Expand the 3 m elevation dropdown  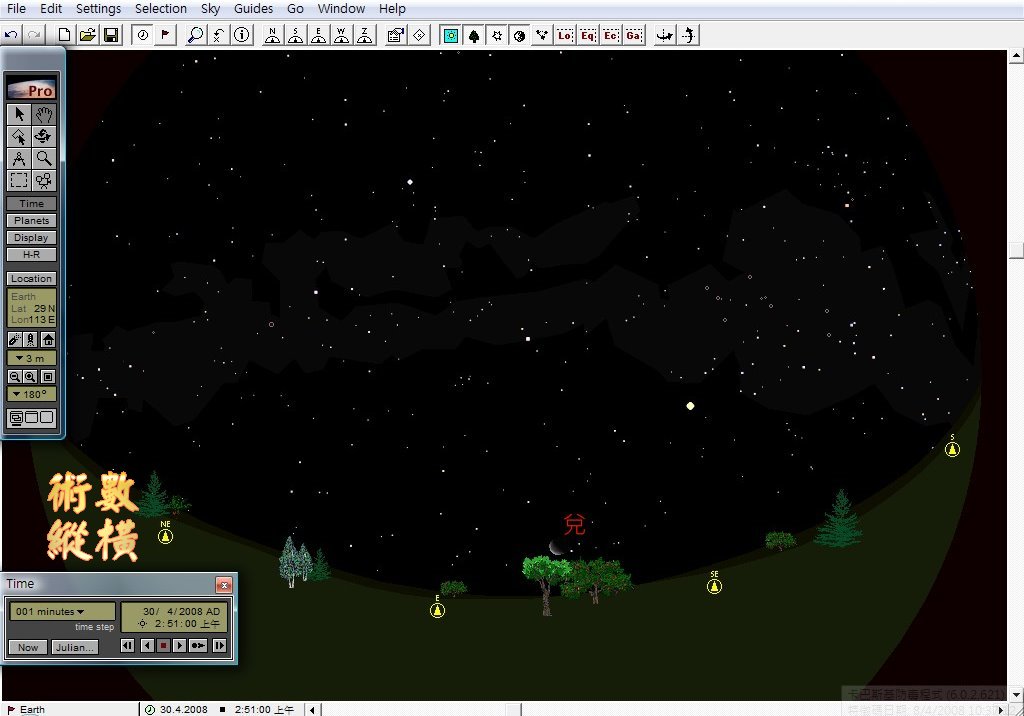click(32, 358)
